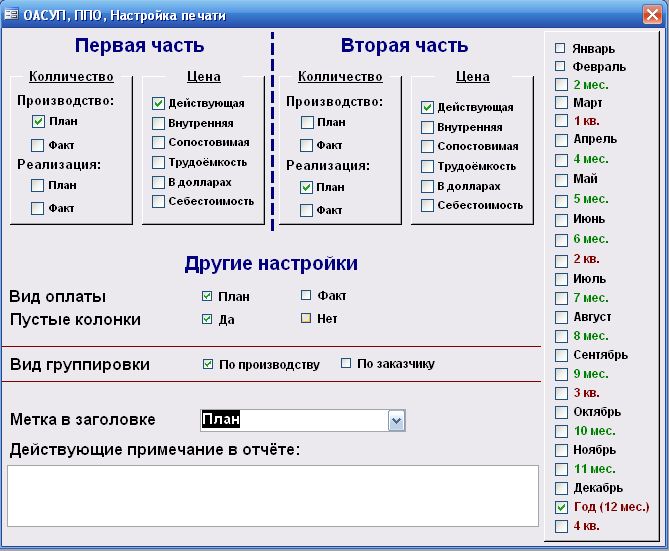Click the Действующие примечание text area
The image size is (669, 551).
[272, 495]
